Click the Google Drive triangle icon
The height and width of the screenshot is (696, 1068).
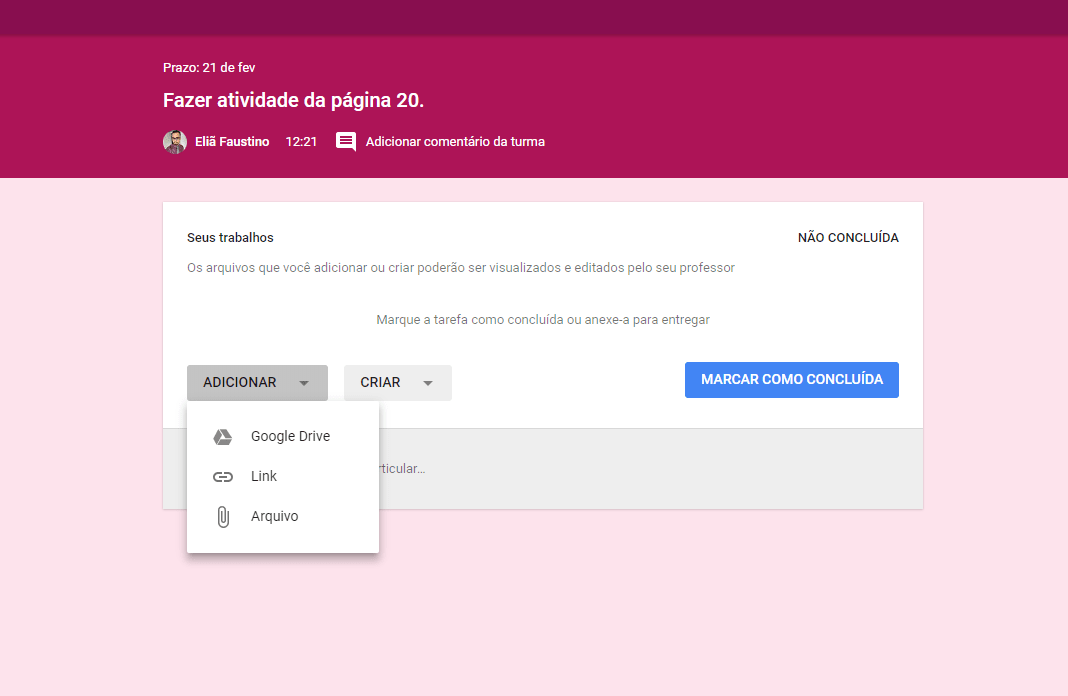(223, 437)
